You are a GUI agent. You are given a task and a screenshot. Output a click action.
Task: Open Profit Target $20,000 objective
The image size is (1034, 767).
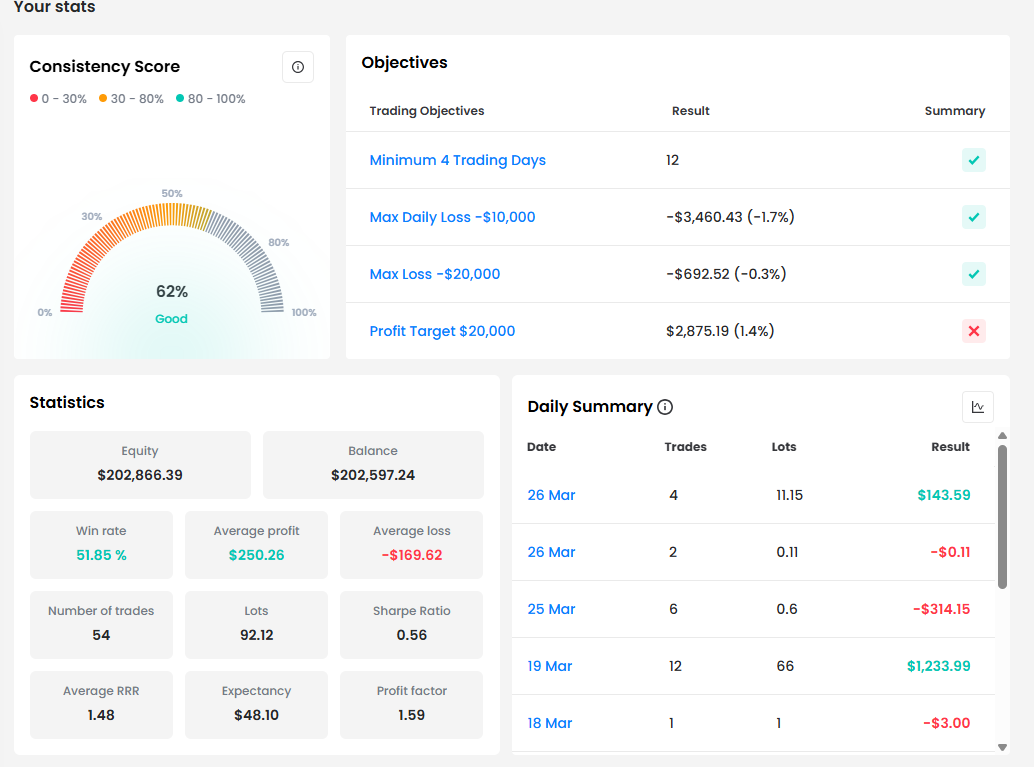pos(442,331)
